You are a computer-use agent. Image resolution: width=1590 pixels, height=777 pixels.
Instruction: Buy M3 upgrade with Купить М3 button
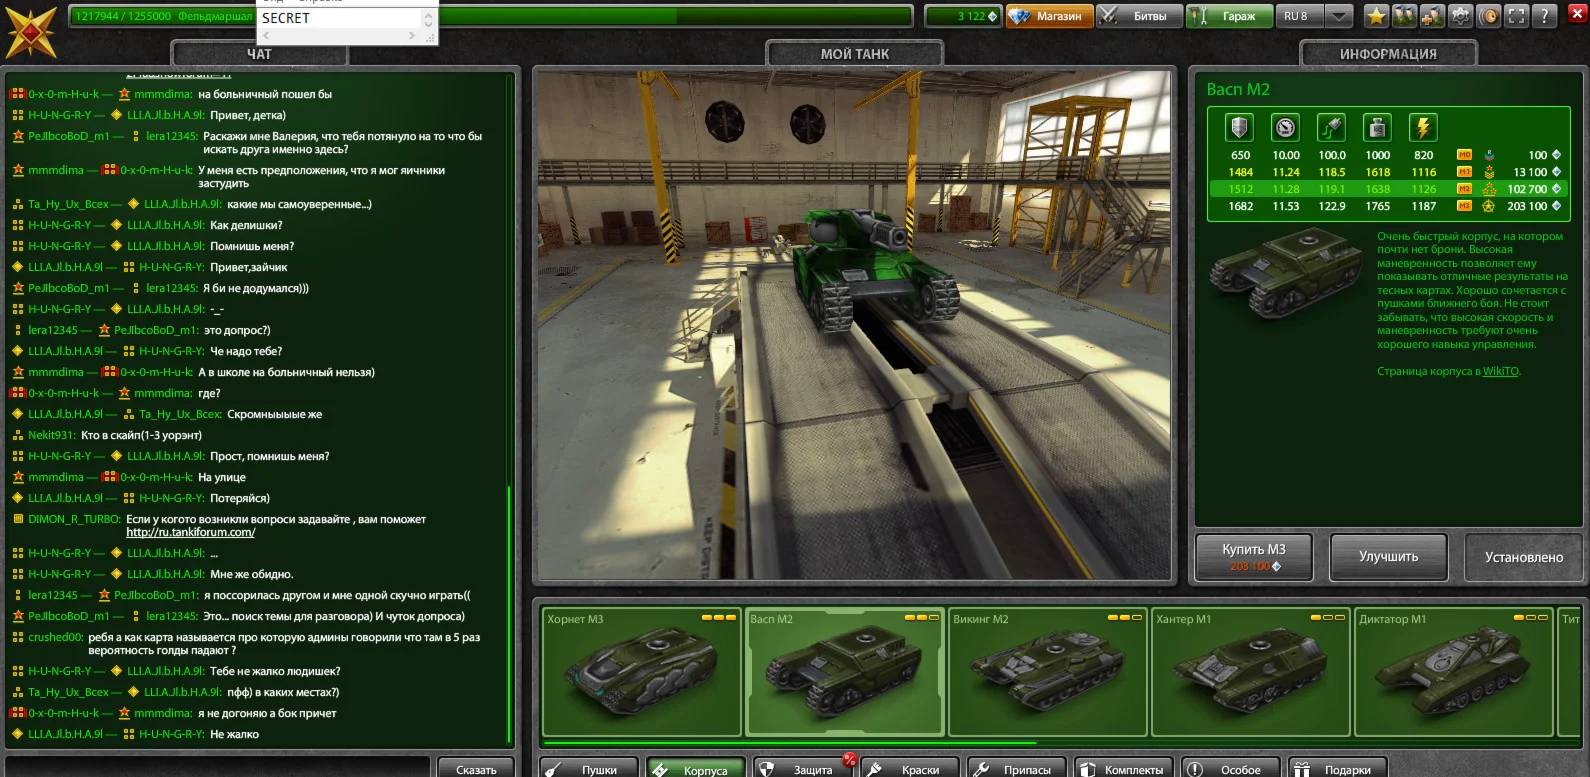click(x=1254, y=557)
